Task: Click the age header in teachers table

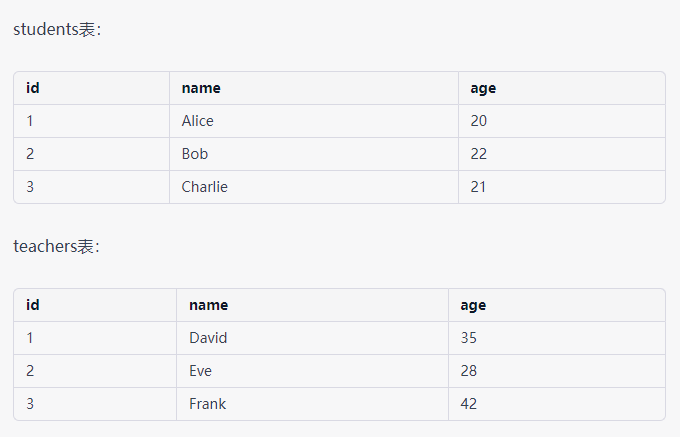Action: coord(473,305)
